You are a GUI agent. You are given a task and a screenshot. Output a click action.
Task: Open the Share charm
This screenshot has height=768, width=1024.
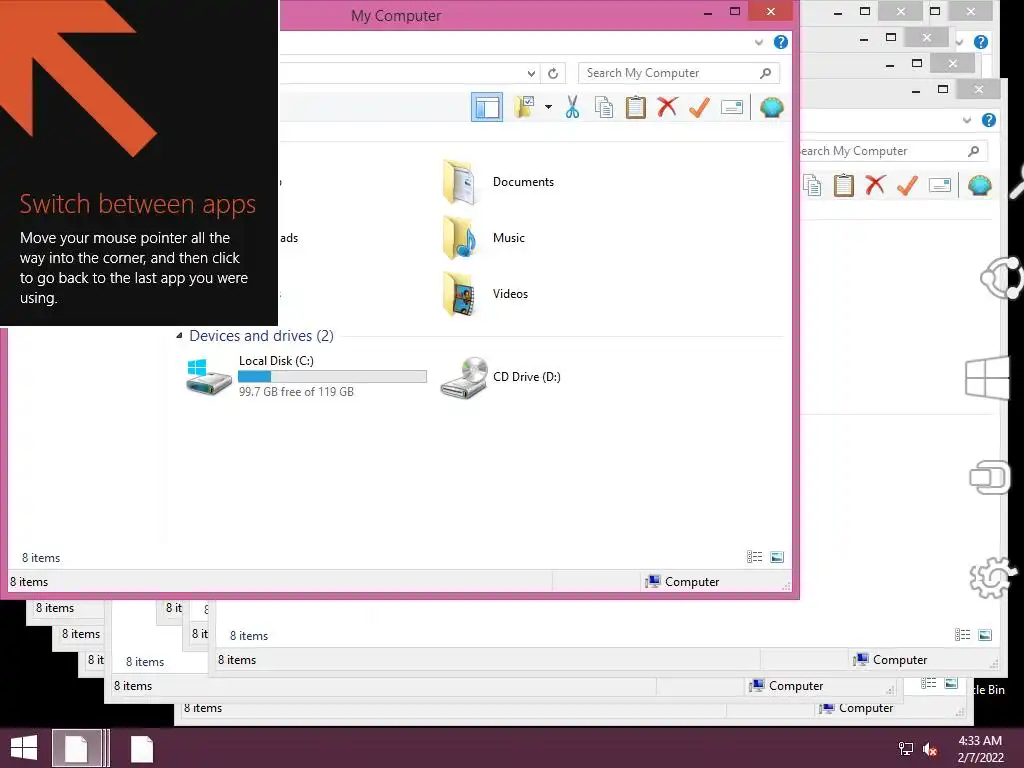click(1002, 278)
